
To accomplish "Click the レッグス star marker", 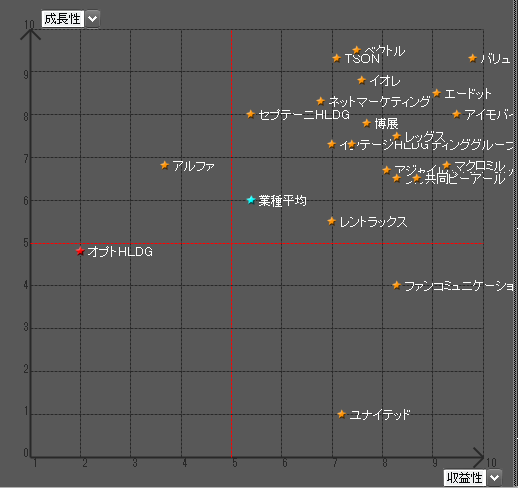I will 396,136.
